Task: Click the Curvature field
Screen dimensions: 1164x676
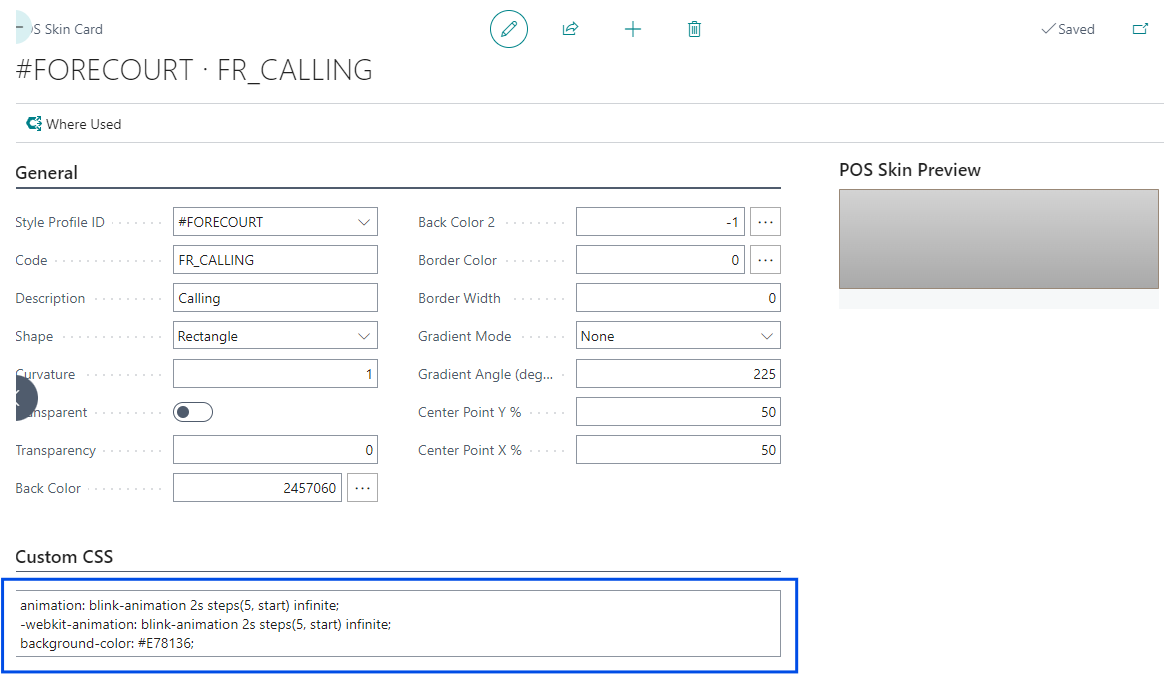Action: pos(275,373)
